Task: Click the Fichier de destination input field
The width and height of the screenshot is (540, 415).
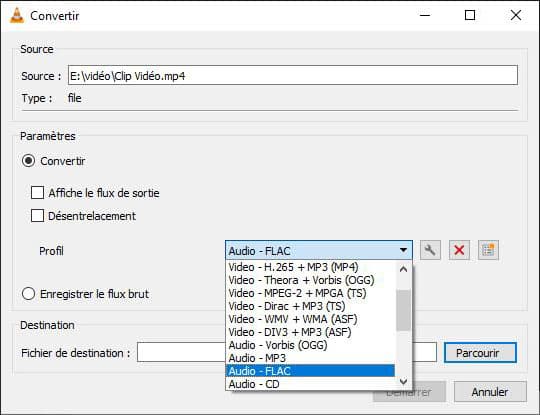Action: (181, 352)
